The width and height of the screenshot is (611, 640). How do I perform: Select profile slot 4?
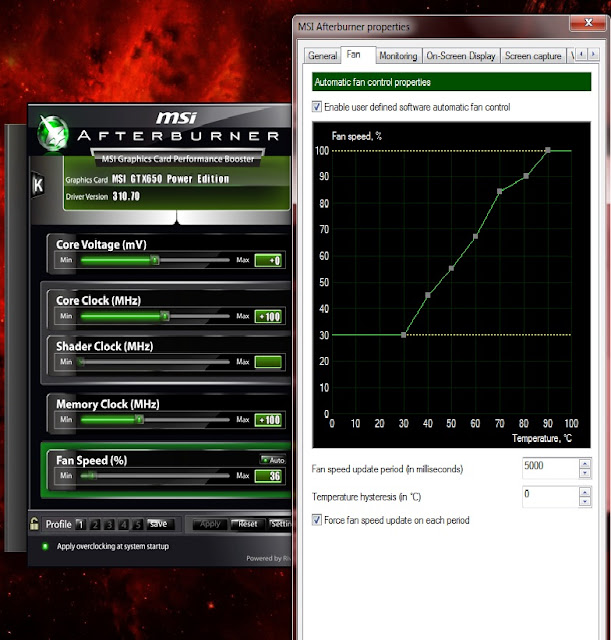pyautogui.click(x=124, y=524)
